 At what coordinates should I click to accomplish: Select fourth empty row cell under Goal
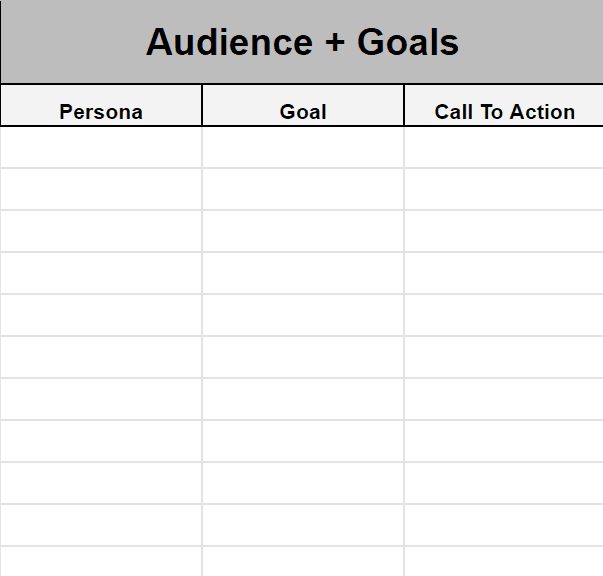(x=303, y=273)
